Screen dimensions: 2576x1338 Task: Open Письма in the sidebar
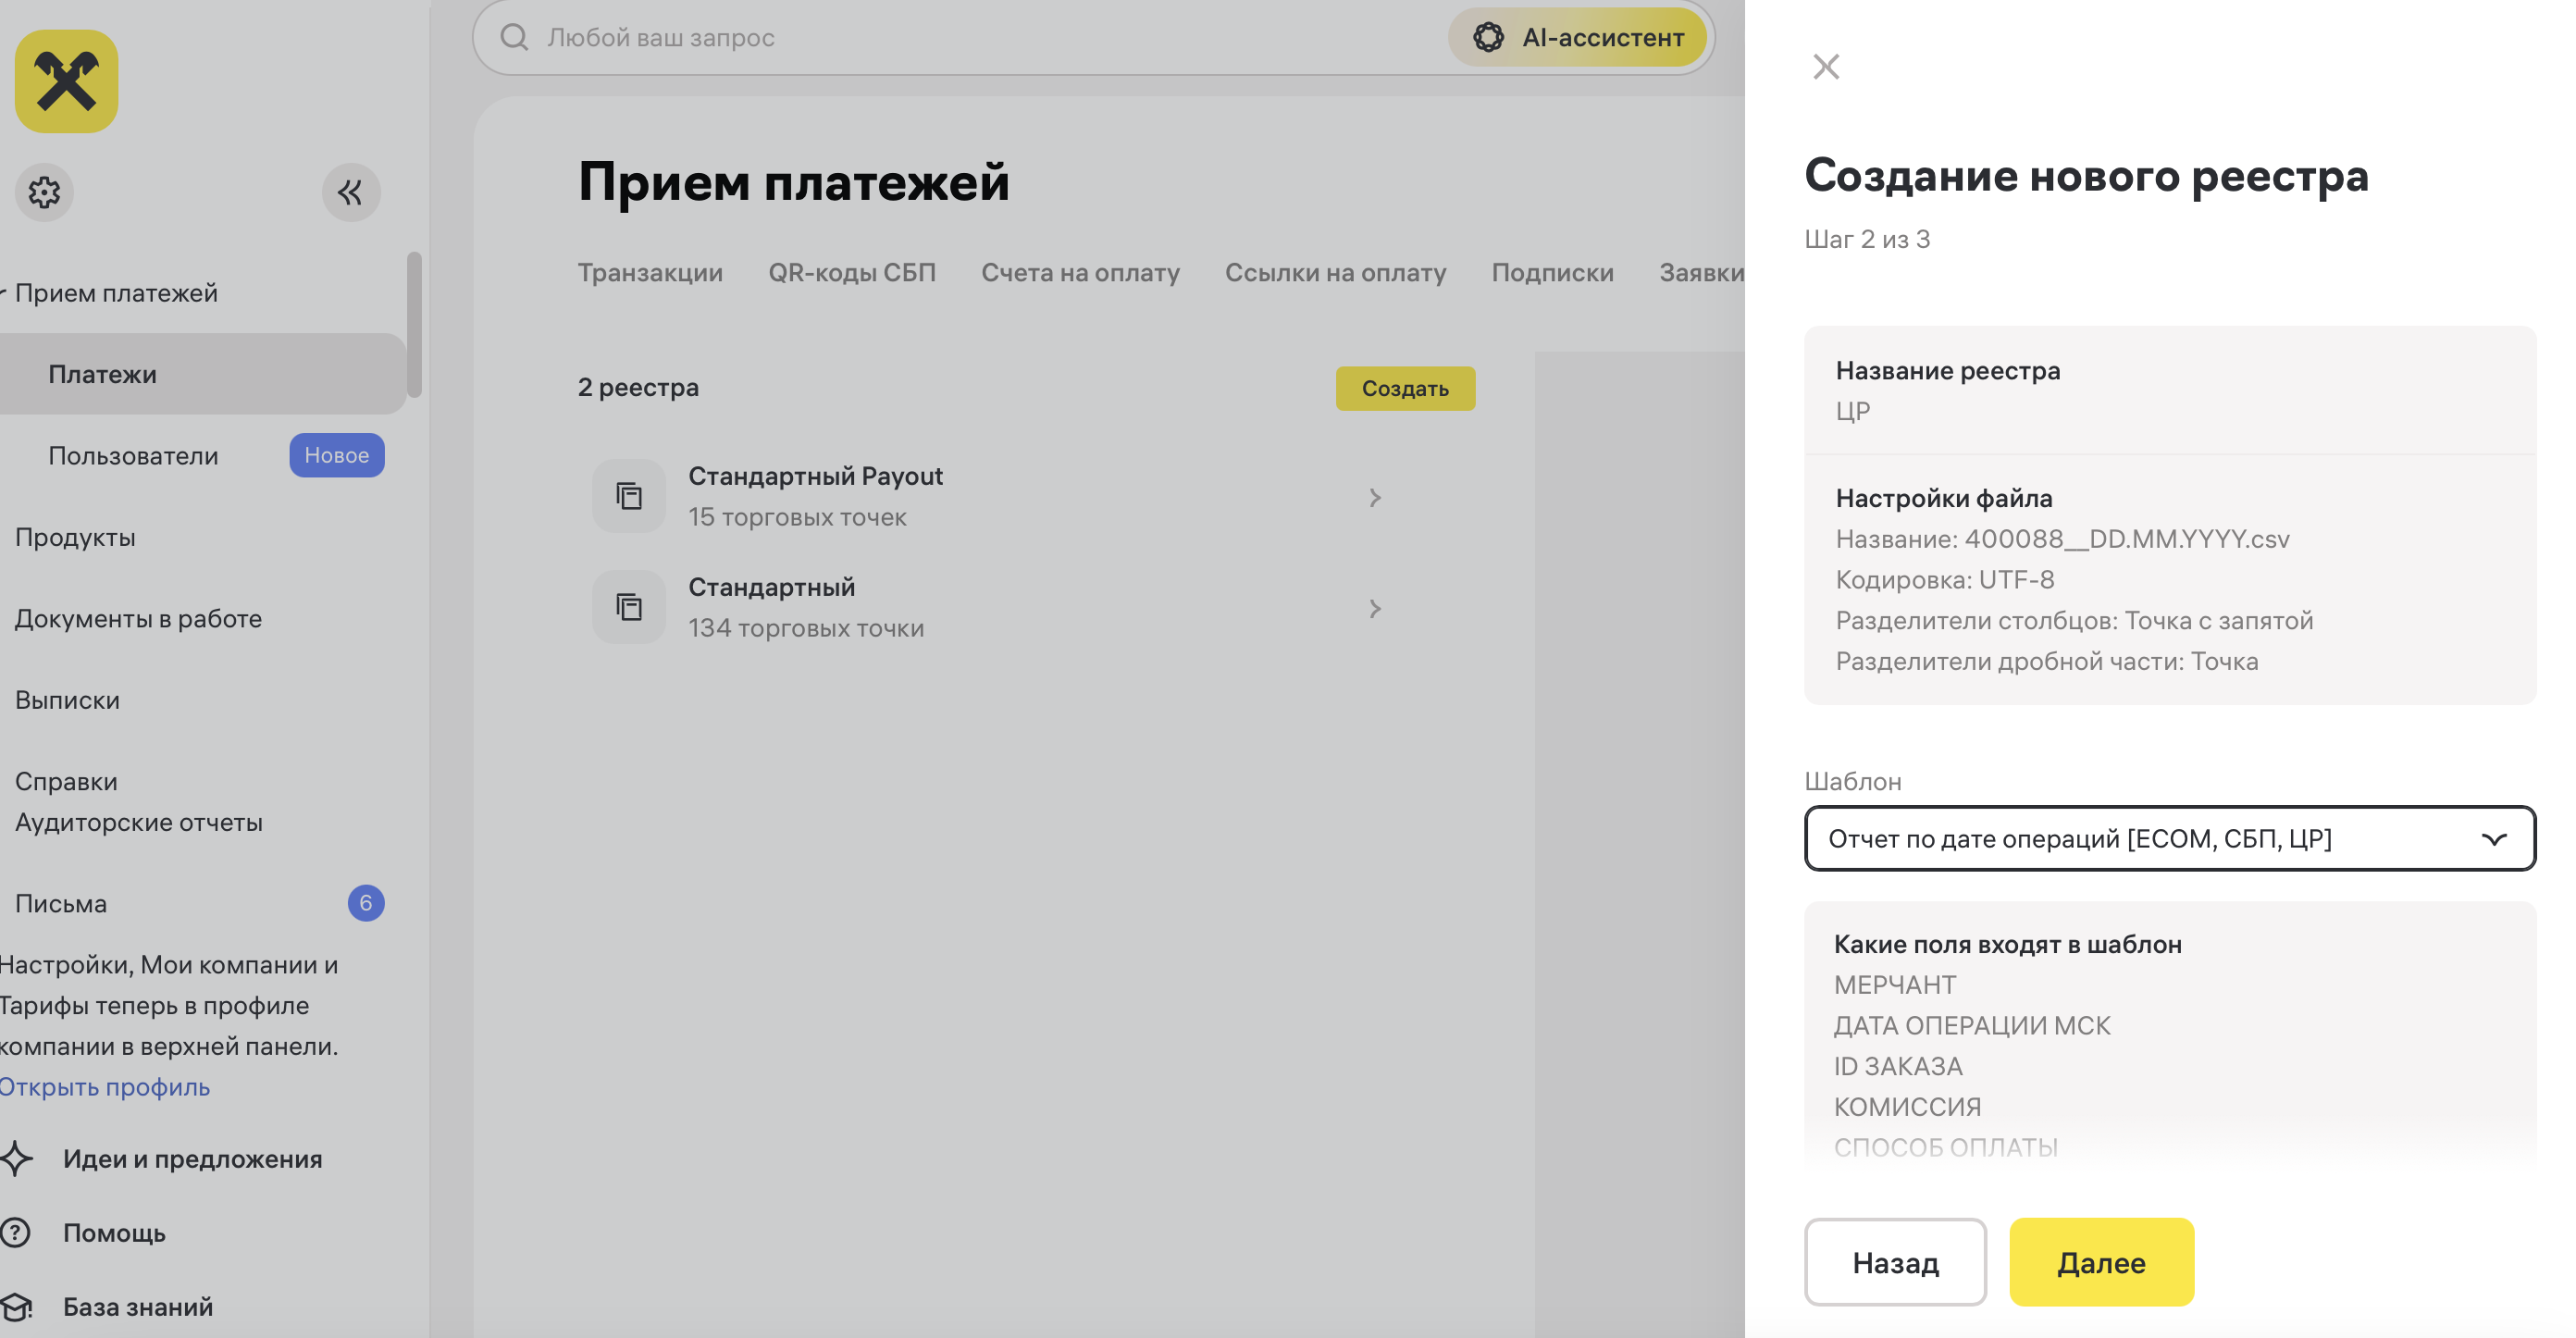click(x=61, y=903)
